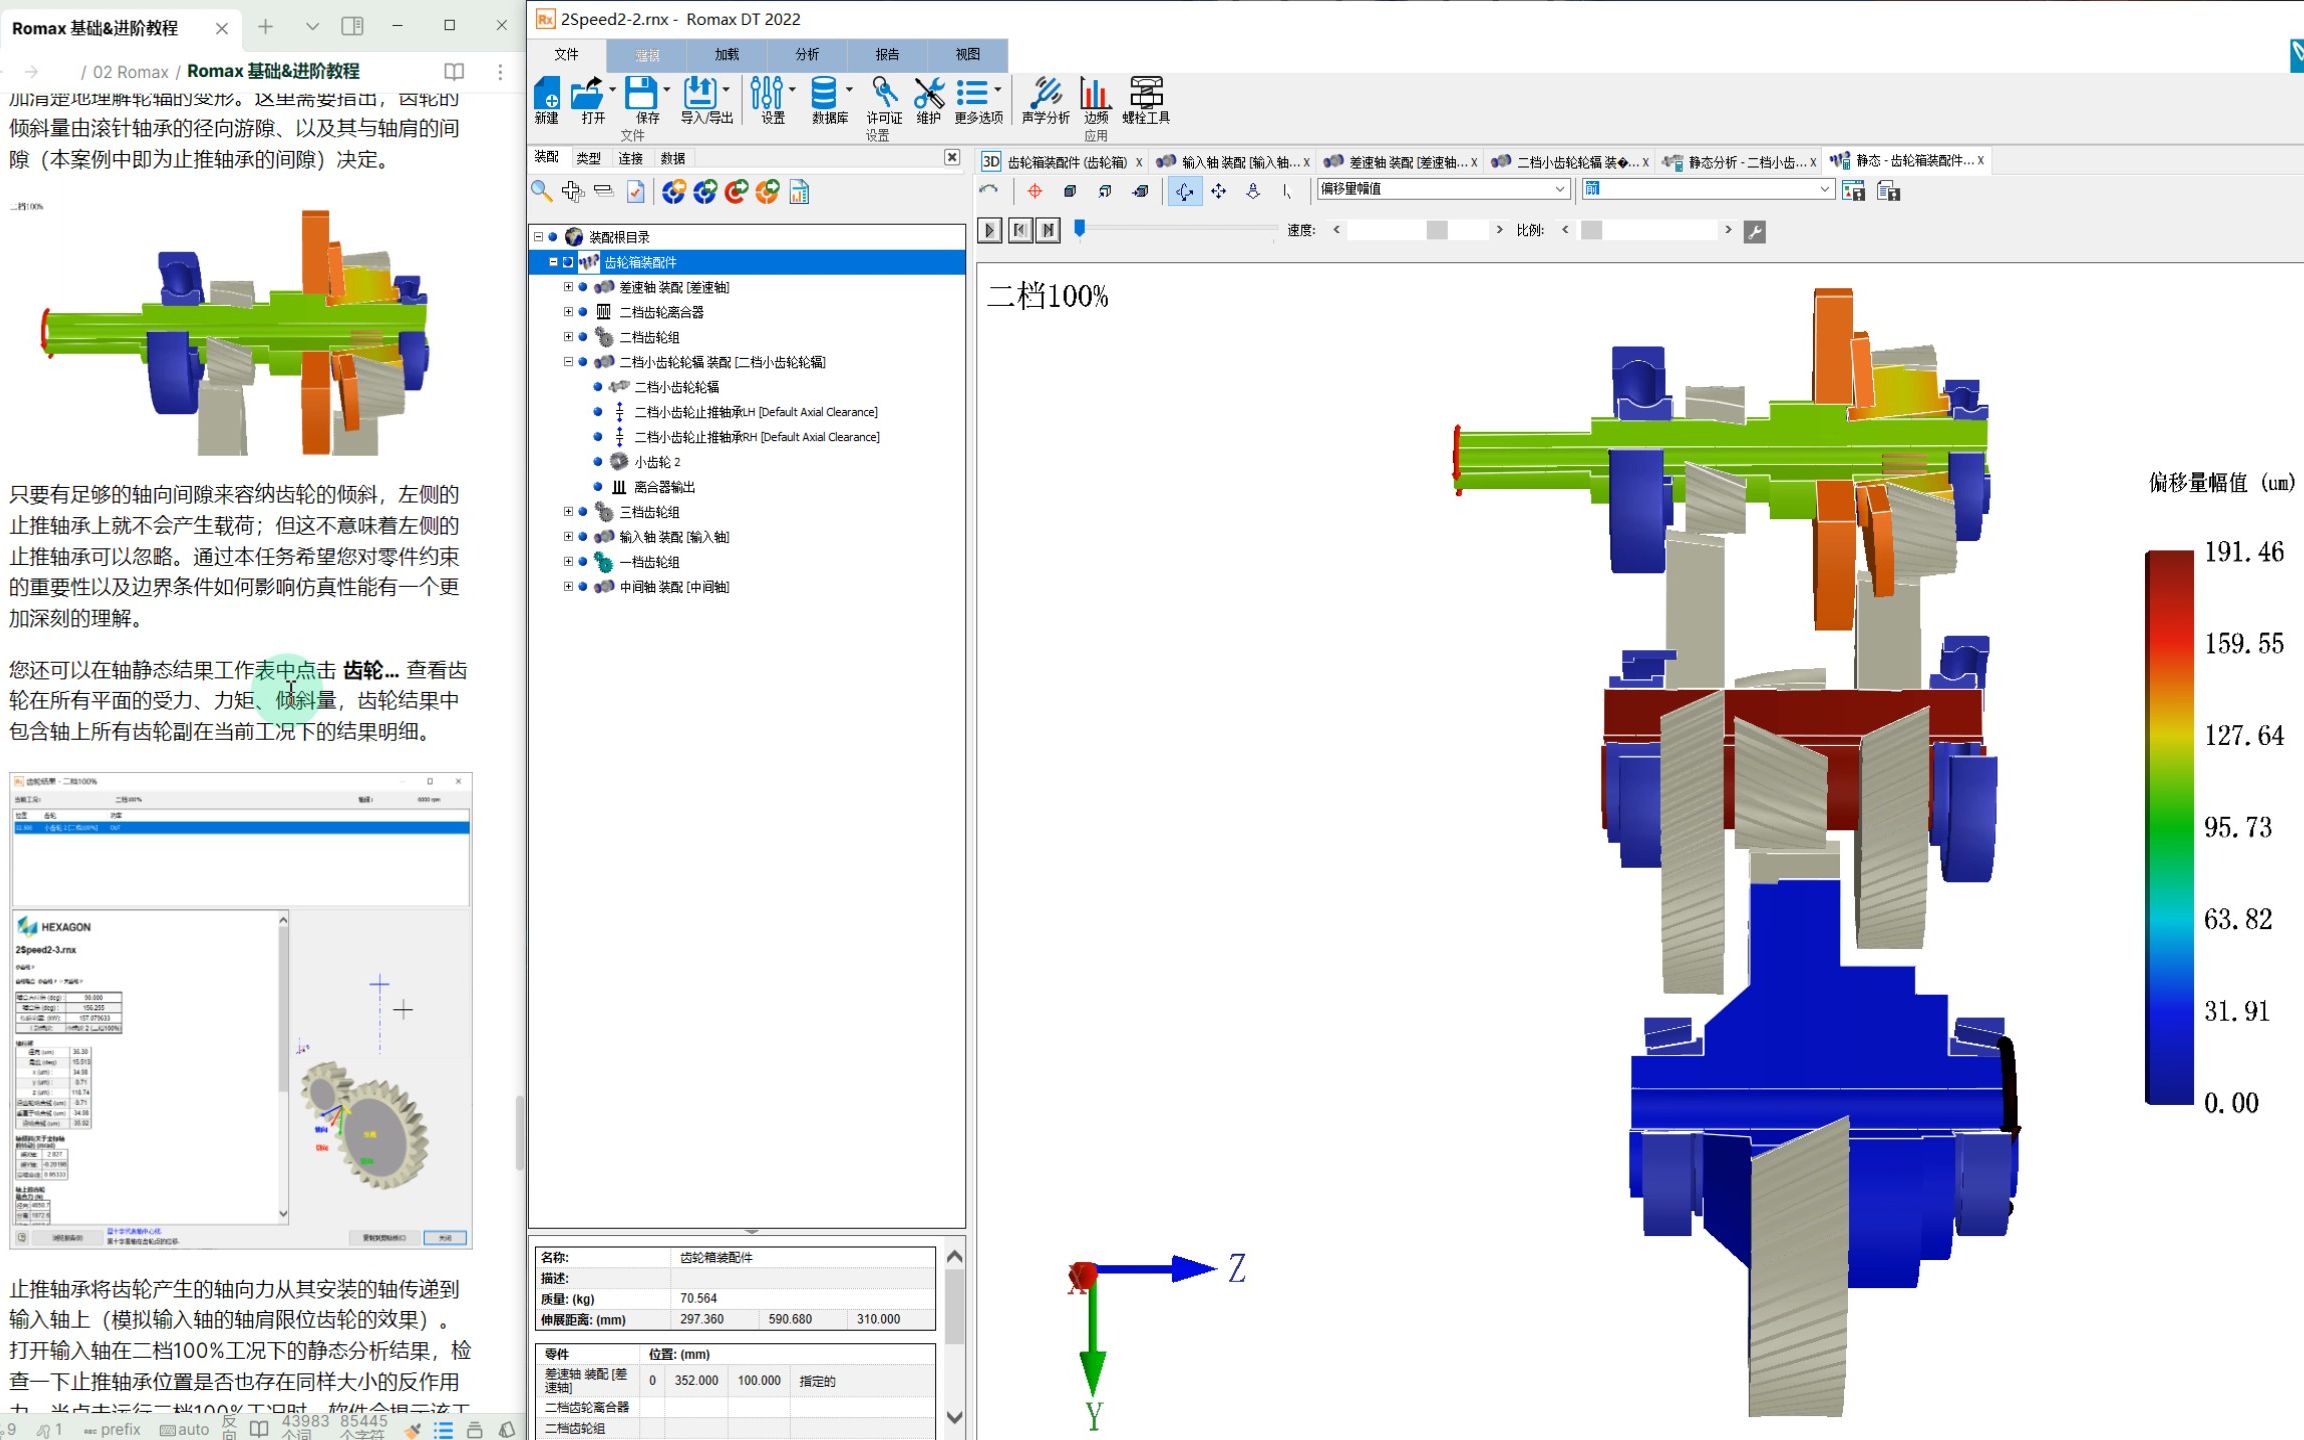Select the 二档小齿轮止推轴承LH tree item

click(755, 412)
